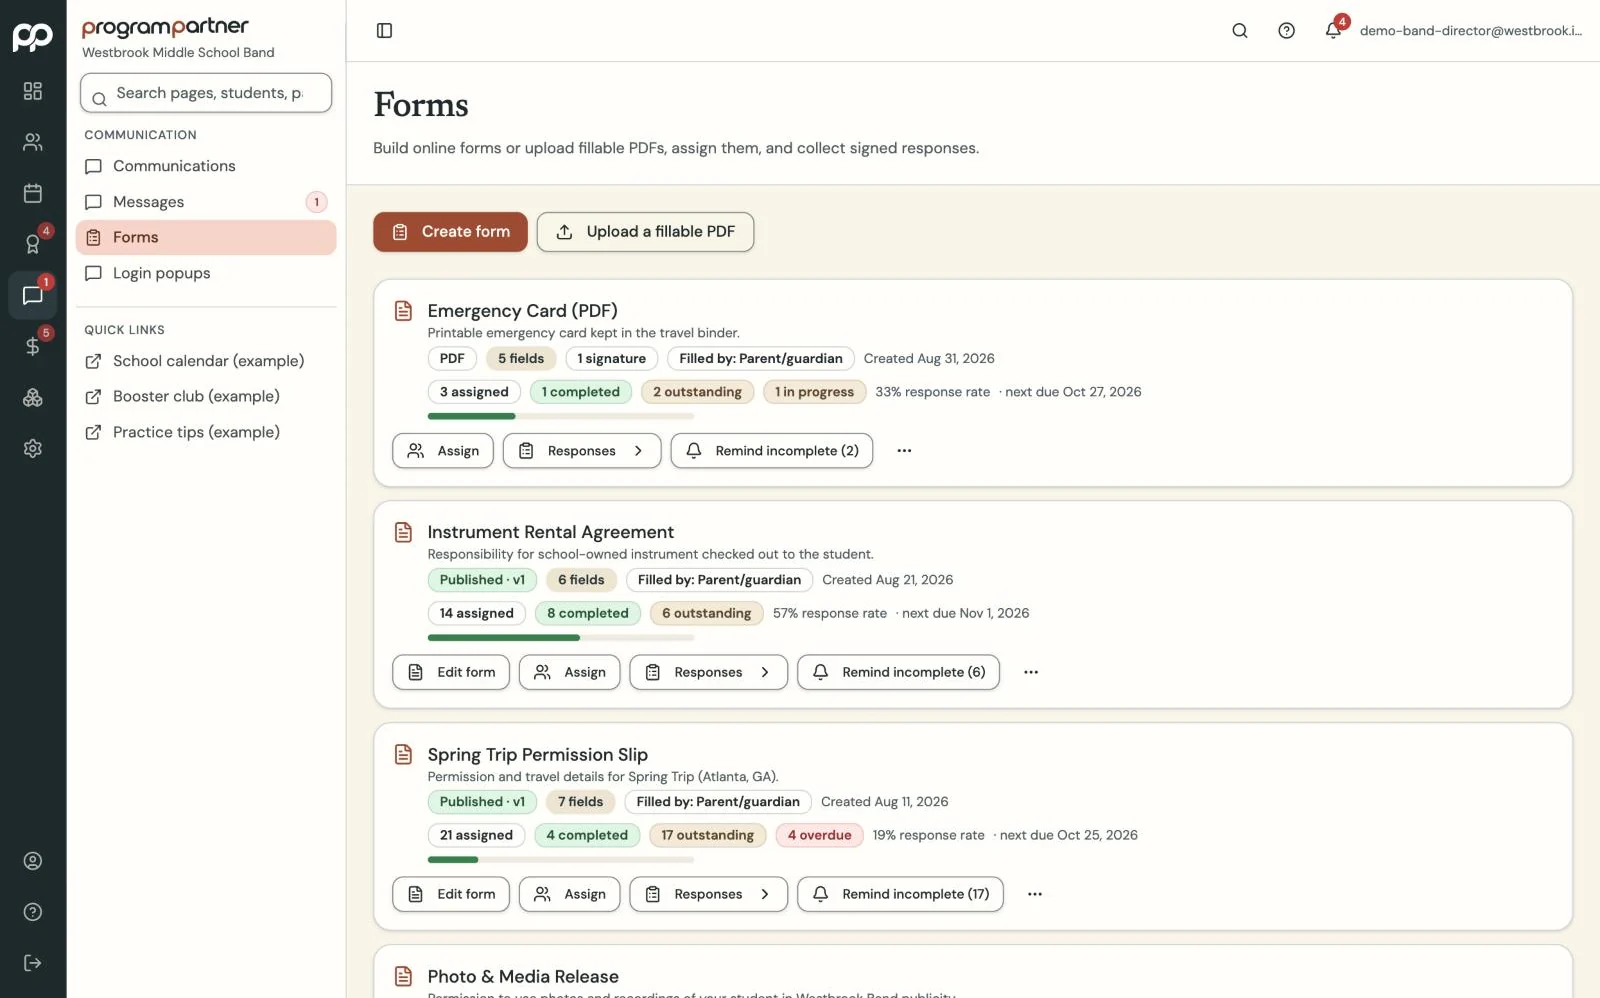Click Edit form for Instrument Rental Agreement

(x=451, y=673)
